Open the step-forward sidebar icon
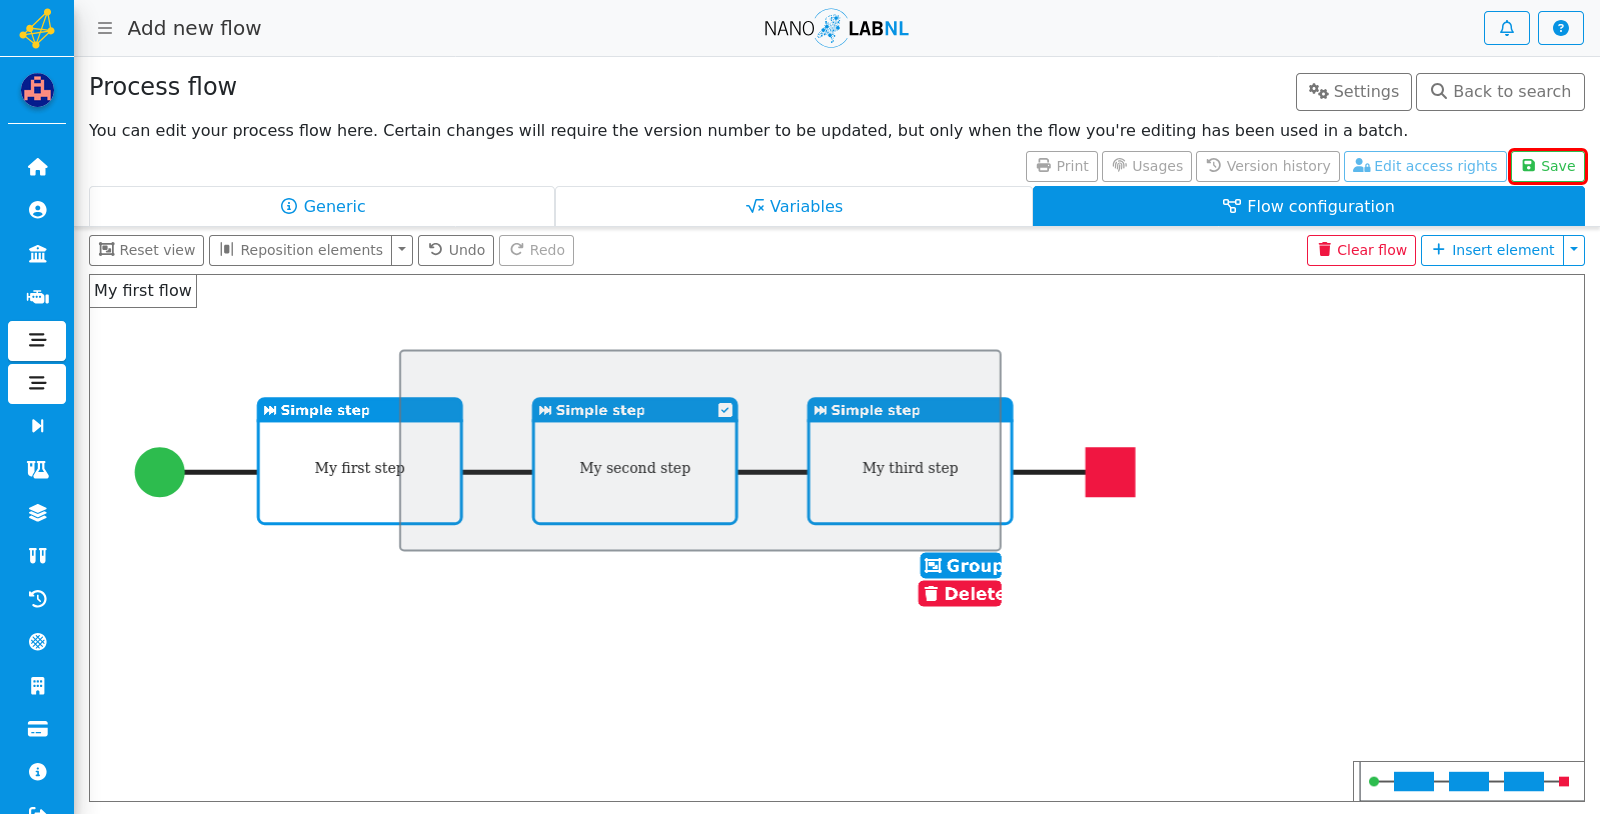The image size is (1600, 814). (x=37, y=426)
